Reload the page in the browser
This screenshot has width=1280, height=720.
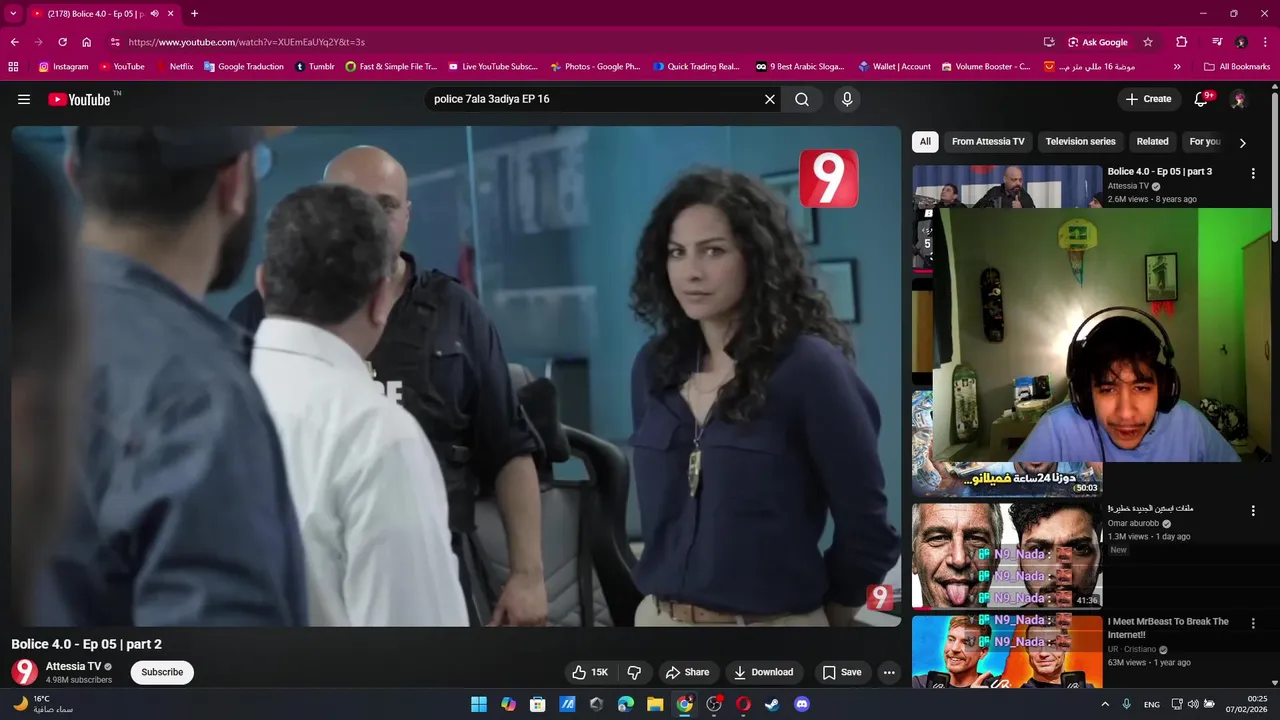(x=62, y=42)
